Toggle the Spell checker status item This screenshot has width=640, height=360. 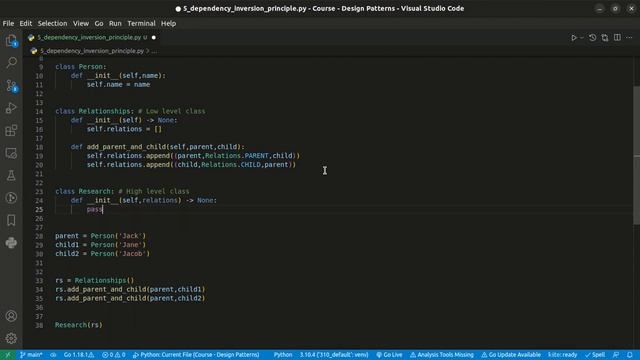pyautogui.click(x=595, y=355)
